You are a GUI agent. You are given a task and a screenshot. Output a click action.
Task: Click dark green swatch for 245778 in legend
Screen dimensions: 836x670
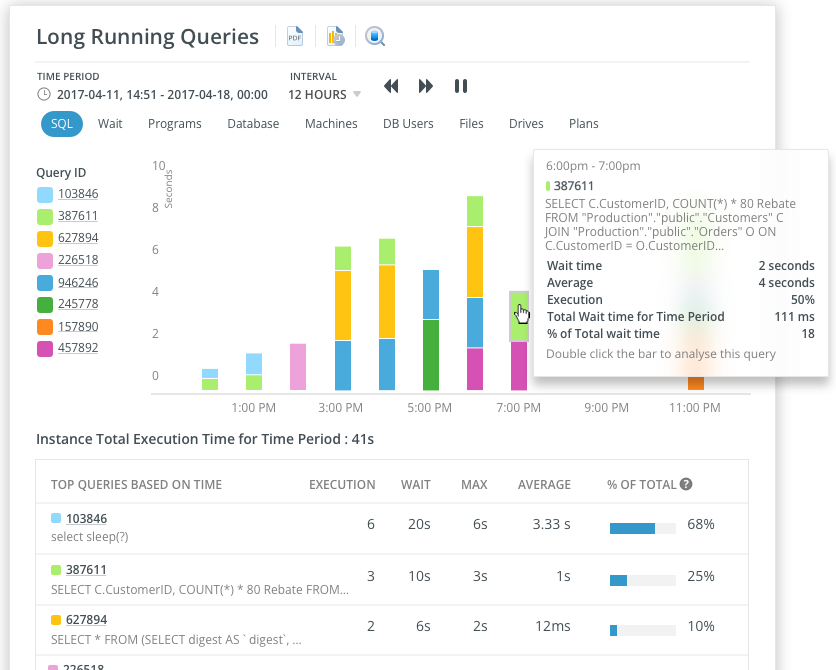click(45, 305)
